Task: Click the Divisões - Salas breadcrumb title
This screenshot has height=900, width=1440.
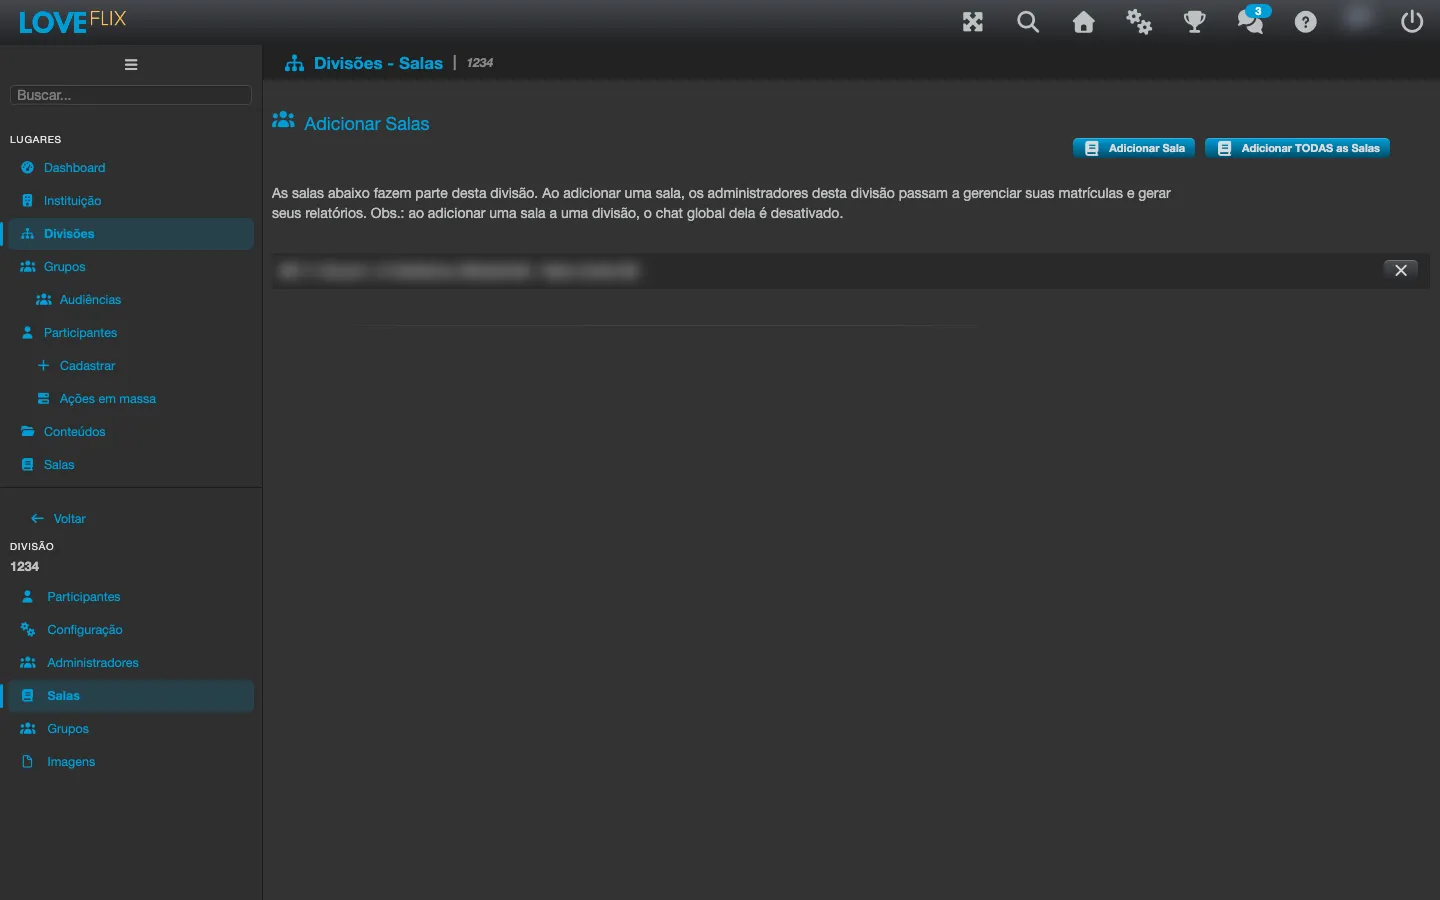Action: tap(378, 63)
